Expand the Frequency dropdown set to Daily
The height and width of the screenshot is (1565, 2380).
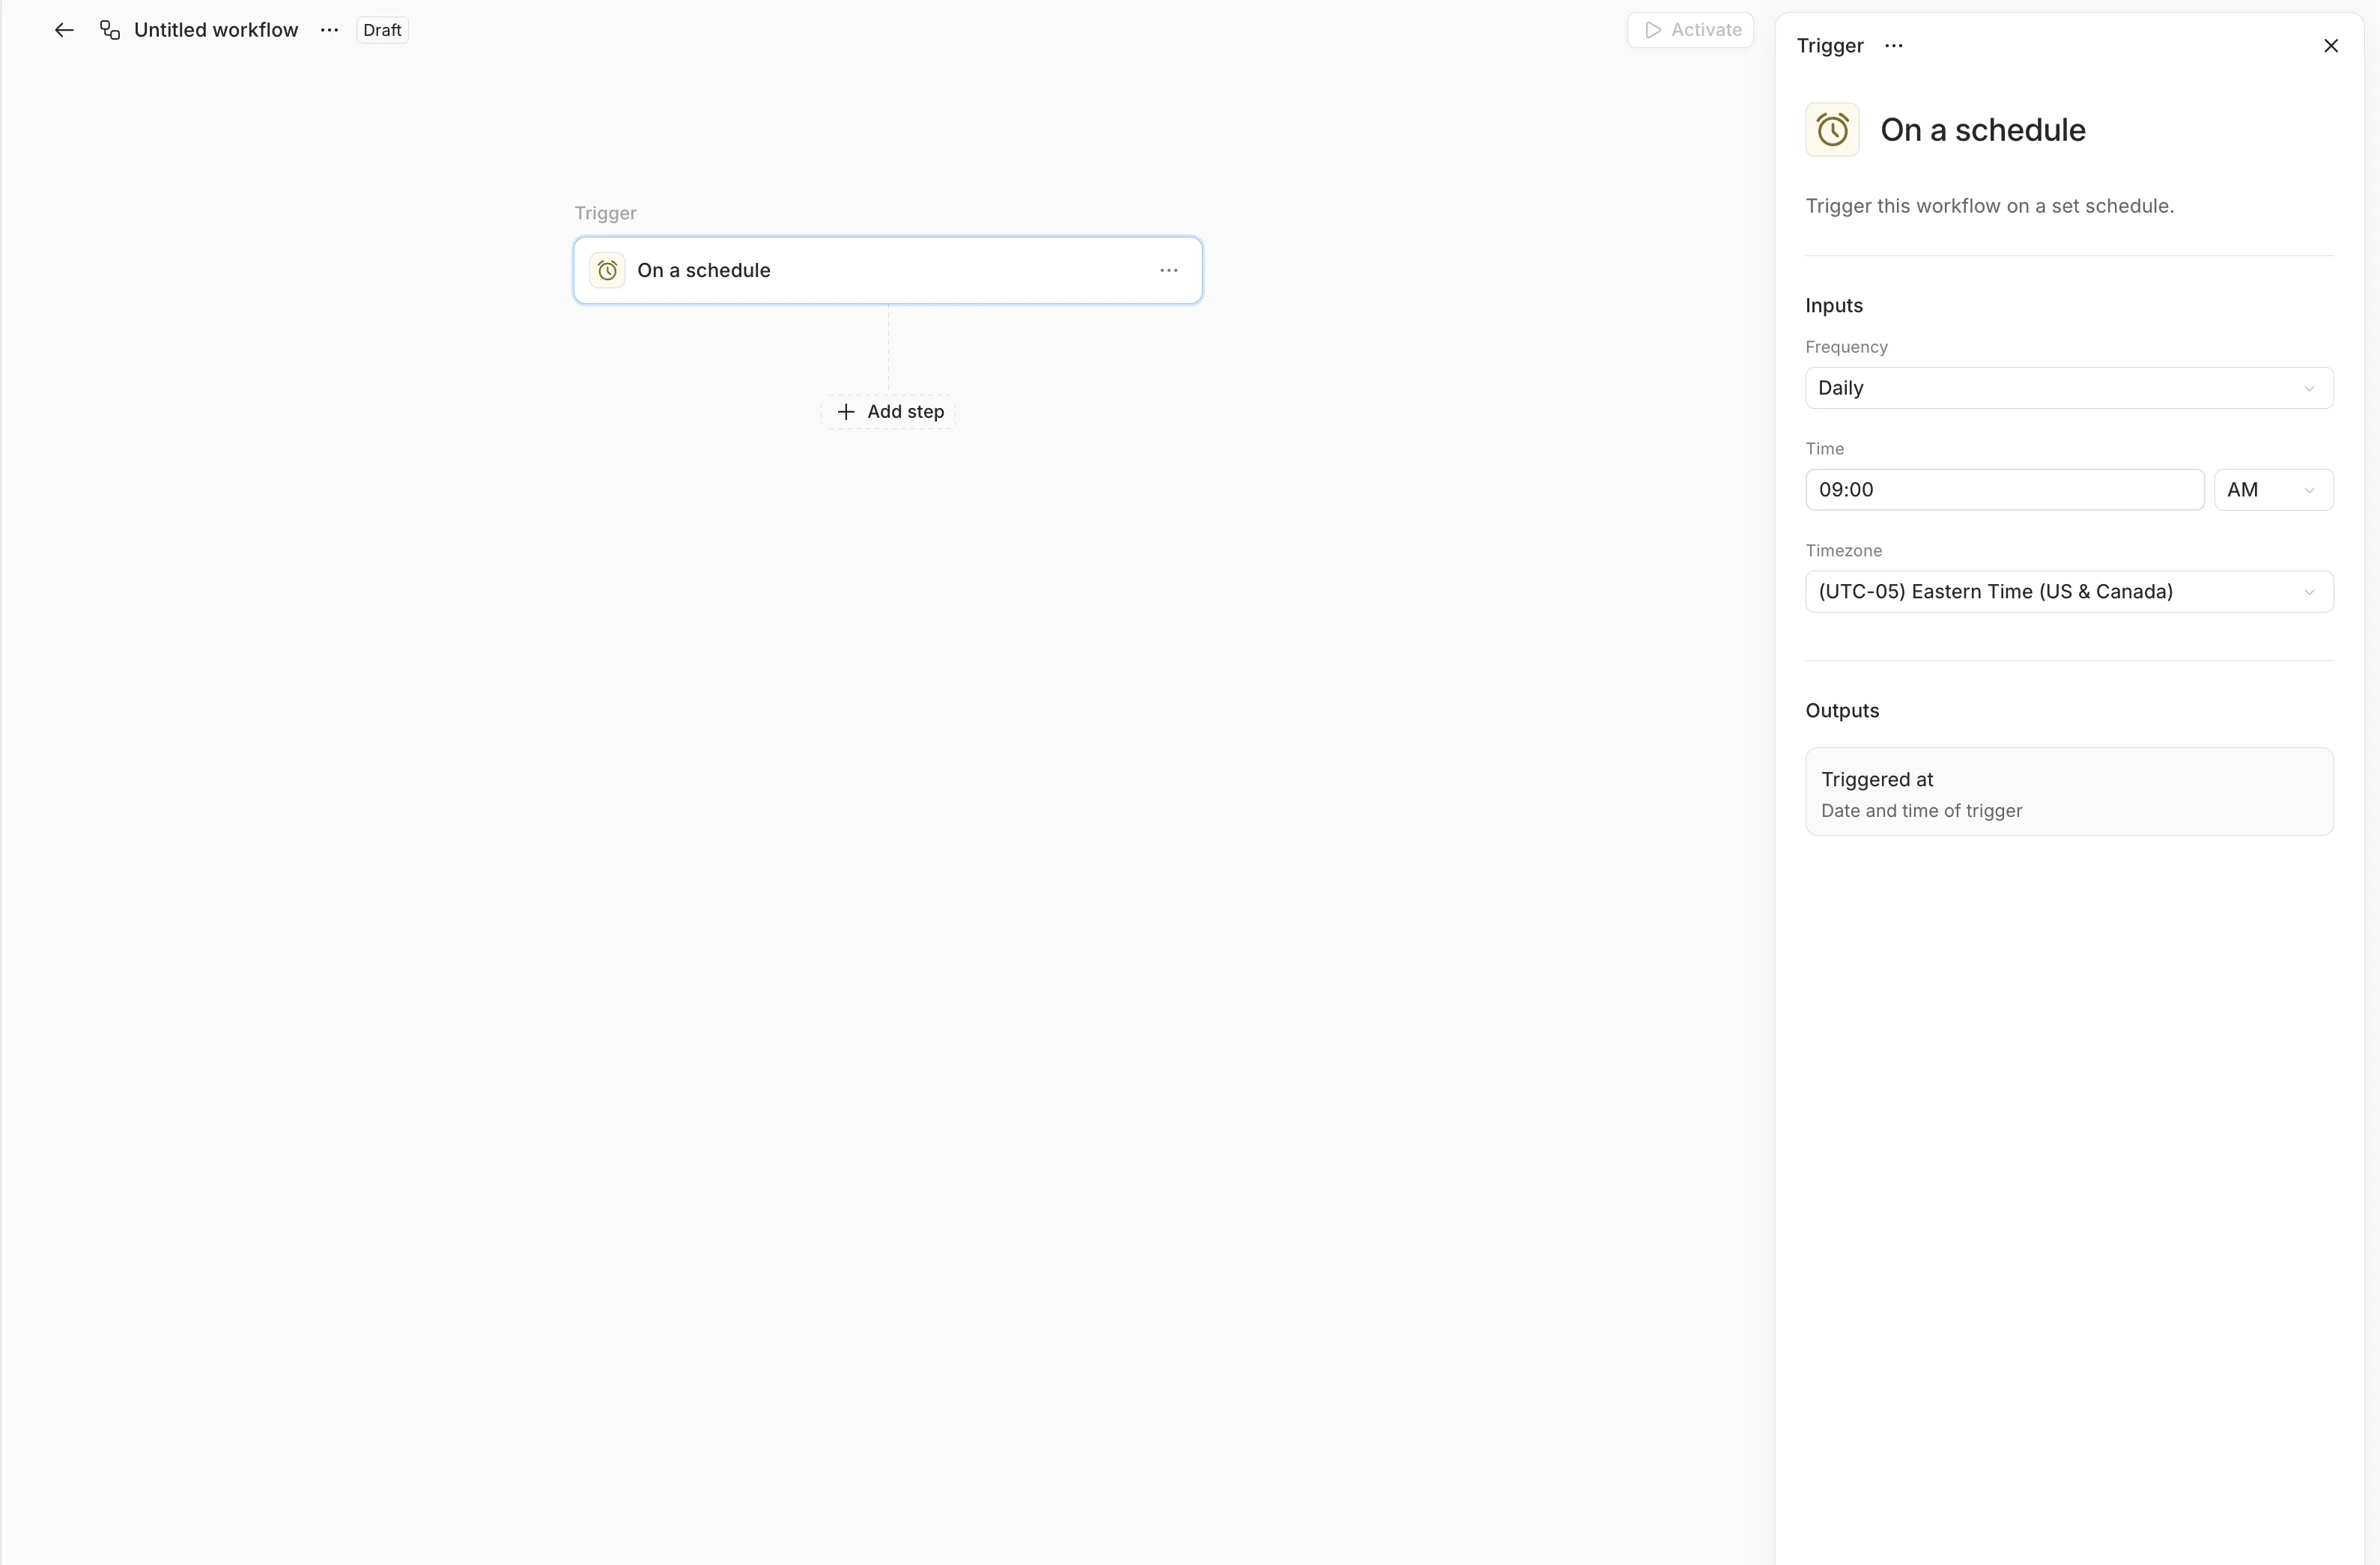tap(2068, 388)
